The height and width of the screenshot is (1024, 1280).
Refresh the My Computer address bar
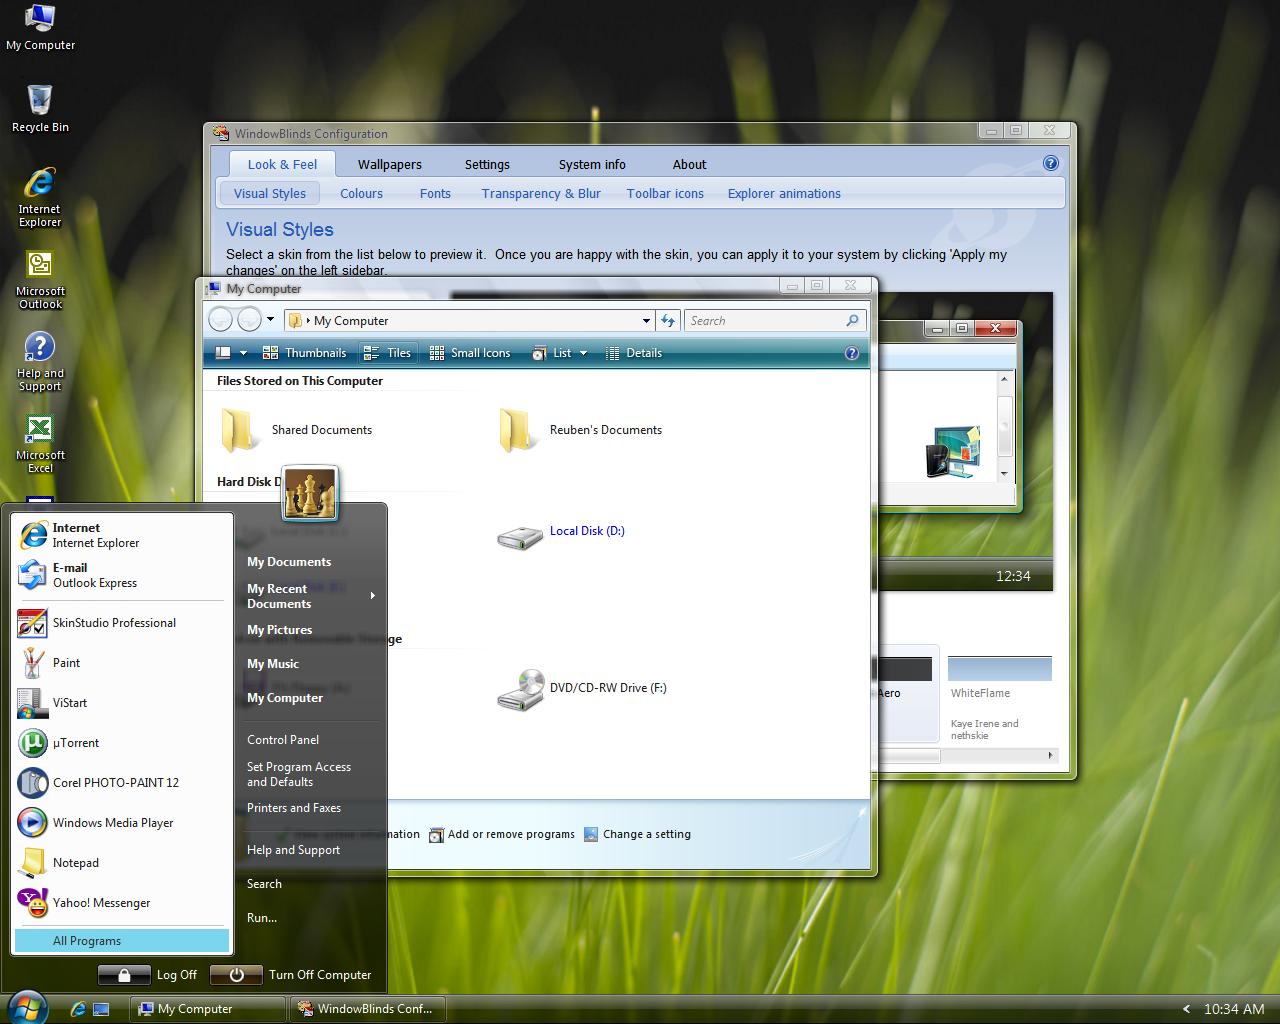click(x=668, y=321)
